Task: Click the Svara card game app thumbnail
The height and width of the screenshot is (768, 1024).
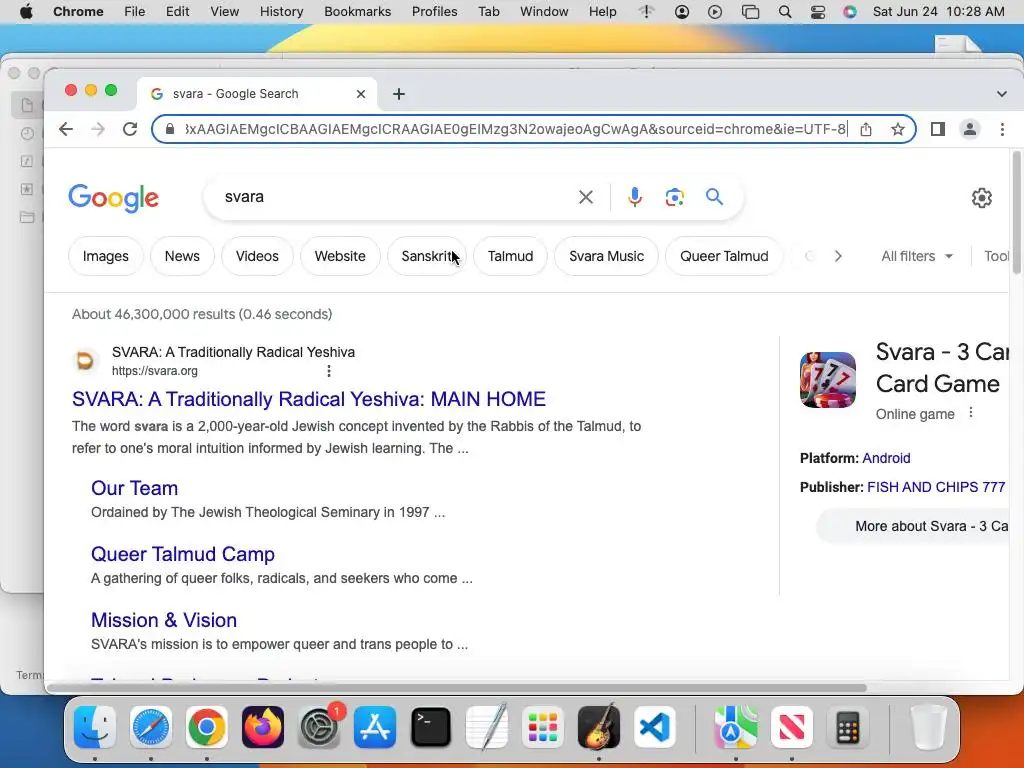Action: [x=827, y=379]
